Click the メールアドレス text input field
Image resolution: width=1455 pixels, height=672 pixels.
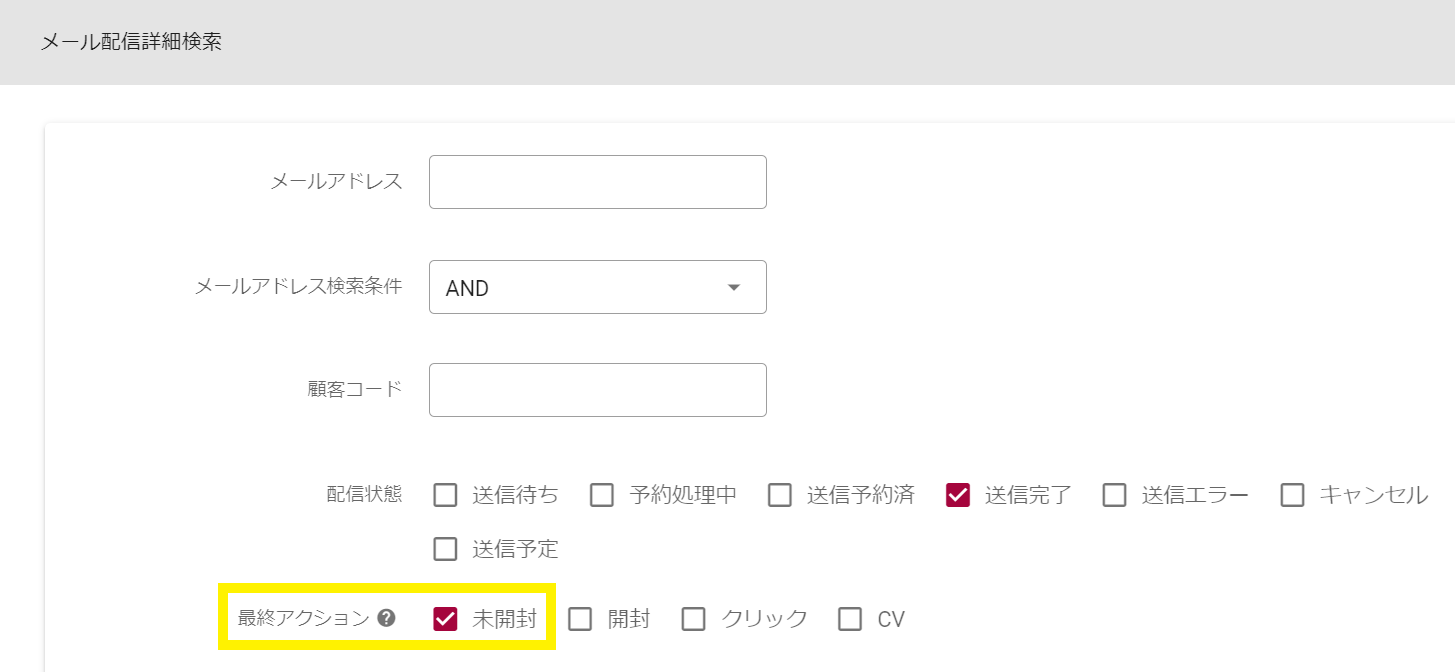pos(597,182)
